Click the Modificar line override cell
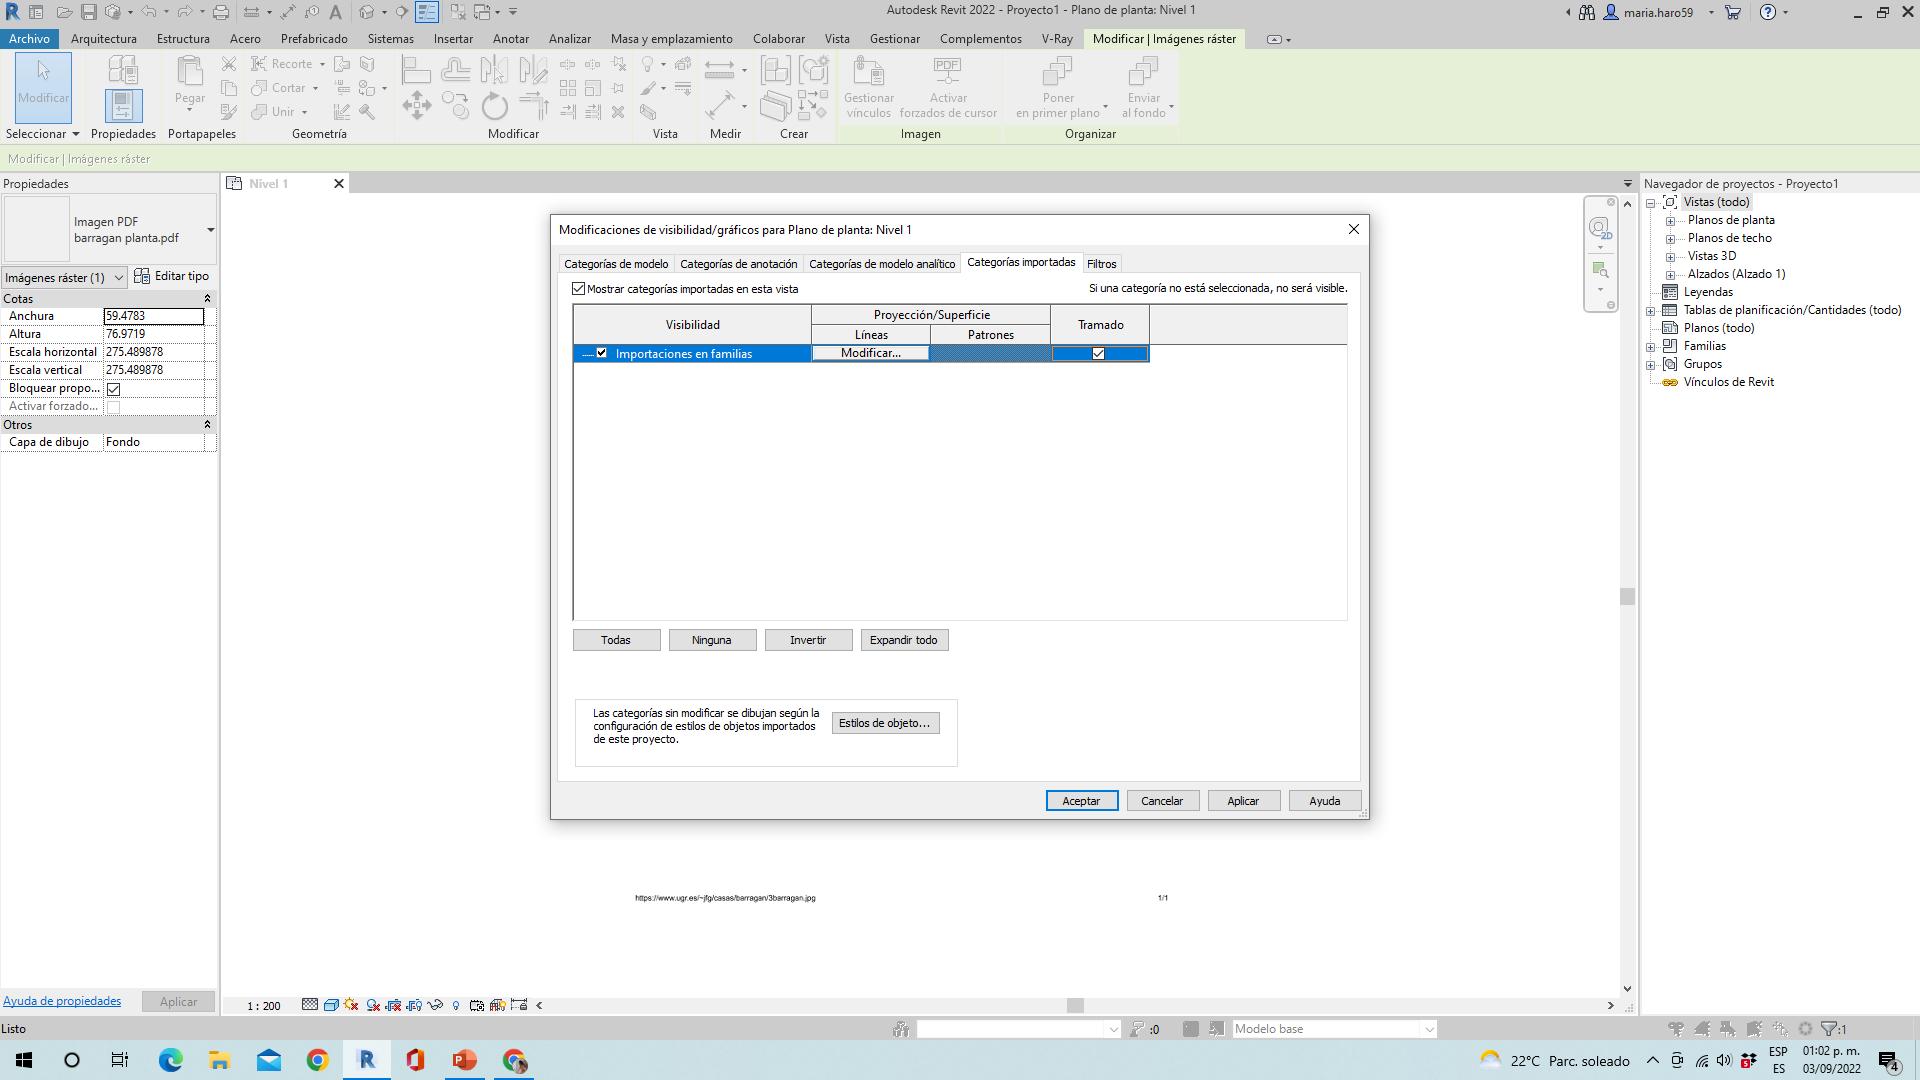This screenshot has height=1080, width=1920. point(870,353)
